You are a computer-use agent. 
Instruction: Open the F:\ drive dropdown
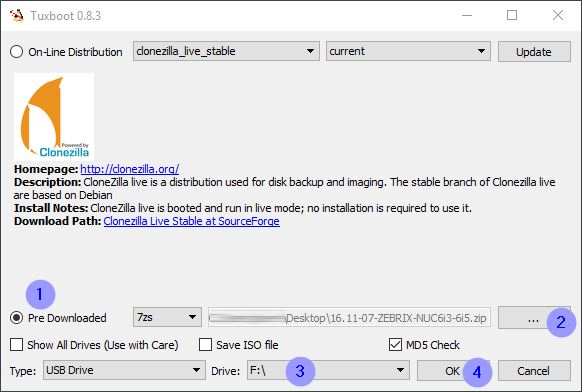(328, 370)
